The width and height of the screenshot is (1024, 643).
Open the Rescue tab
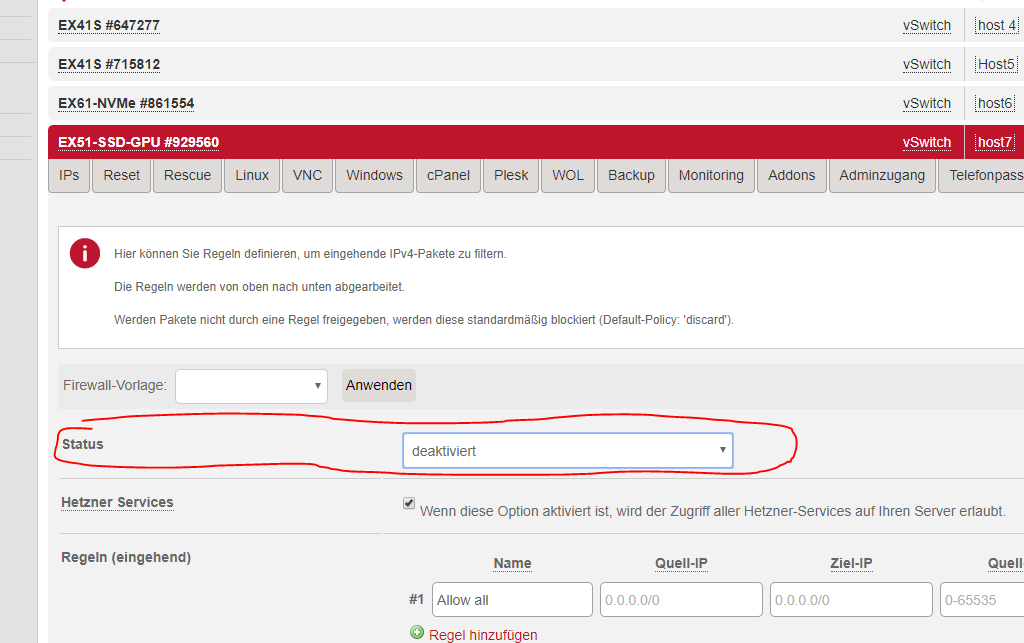click(x=187, y=175)
